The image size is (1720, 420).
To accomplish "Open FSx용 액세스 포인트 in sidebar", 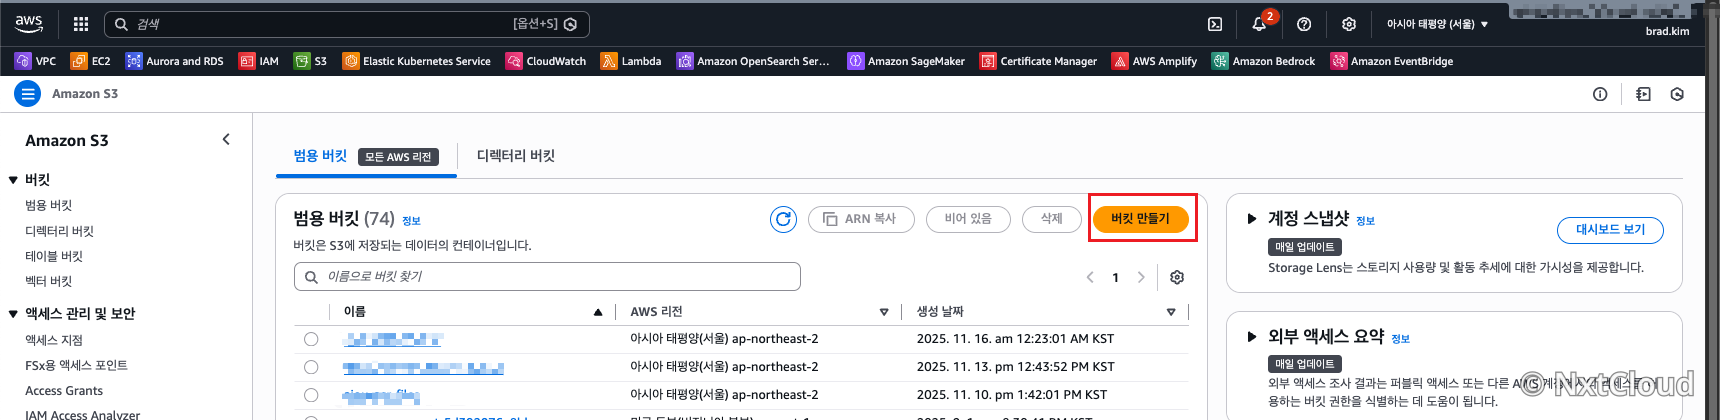I will tap(76, 365).
